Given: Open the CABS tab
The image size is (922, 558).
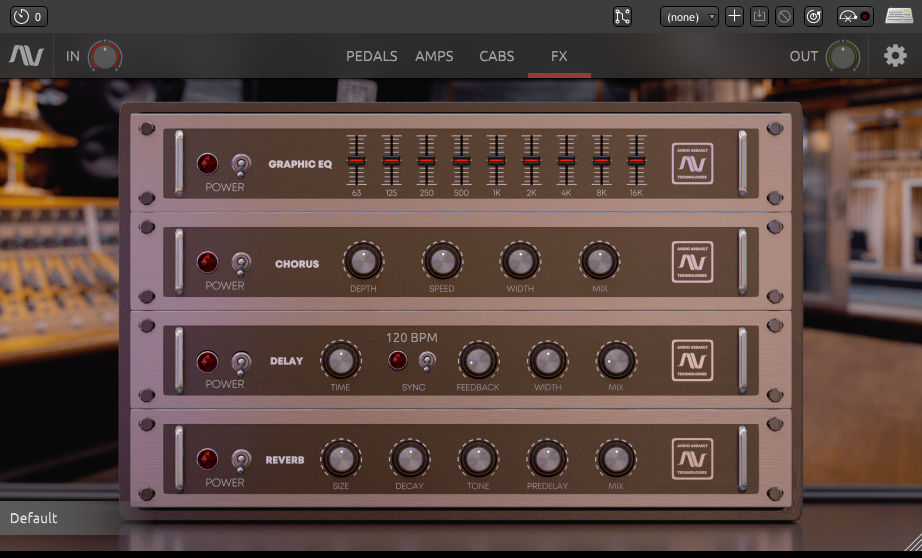Looking at the screenshot, I should click(x=497, y=56).
